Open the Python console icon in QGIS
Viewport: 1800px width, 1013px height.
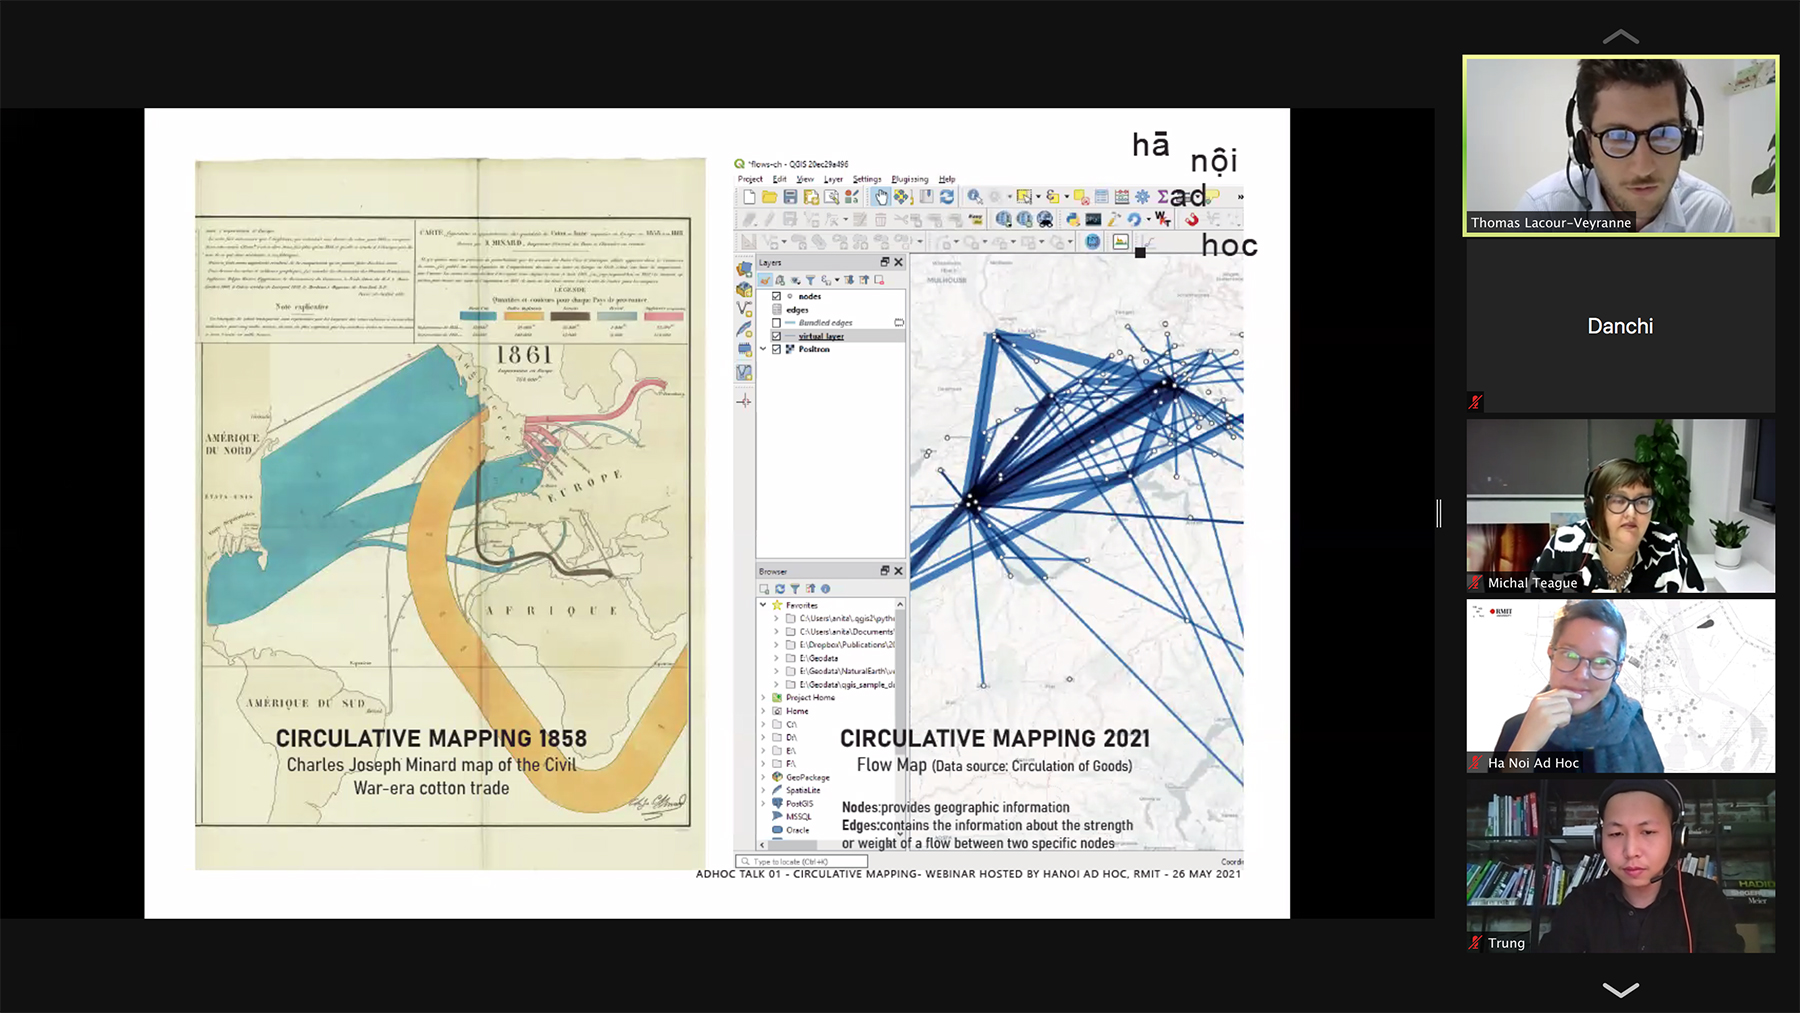pos(1073,219)
